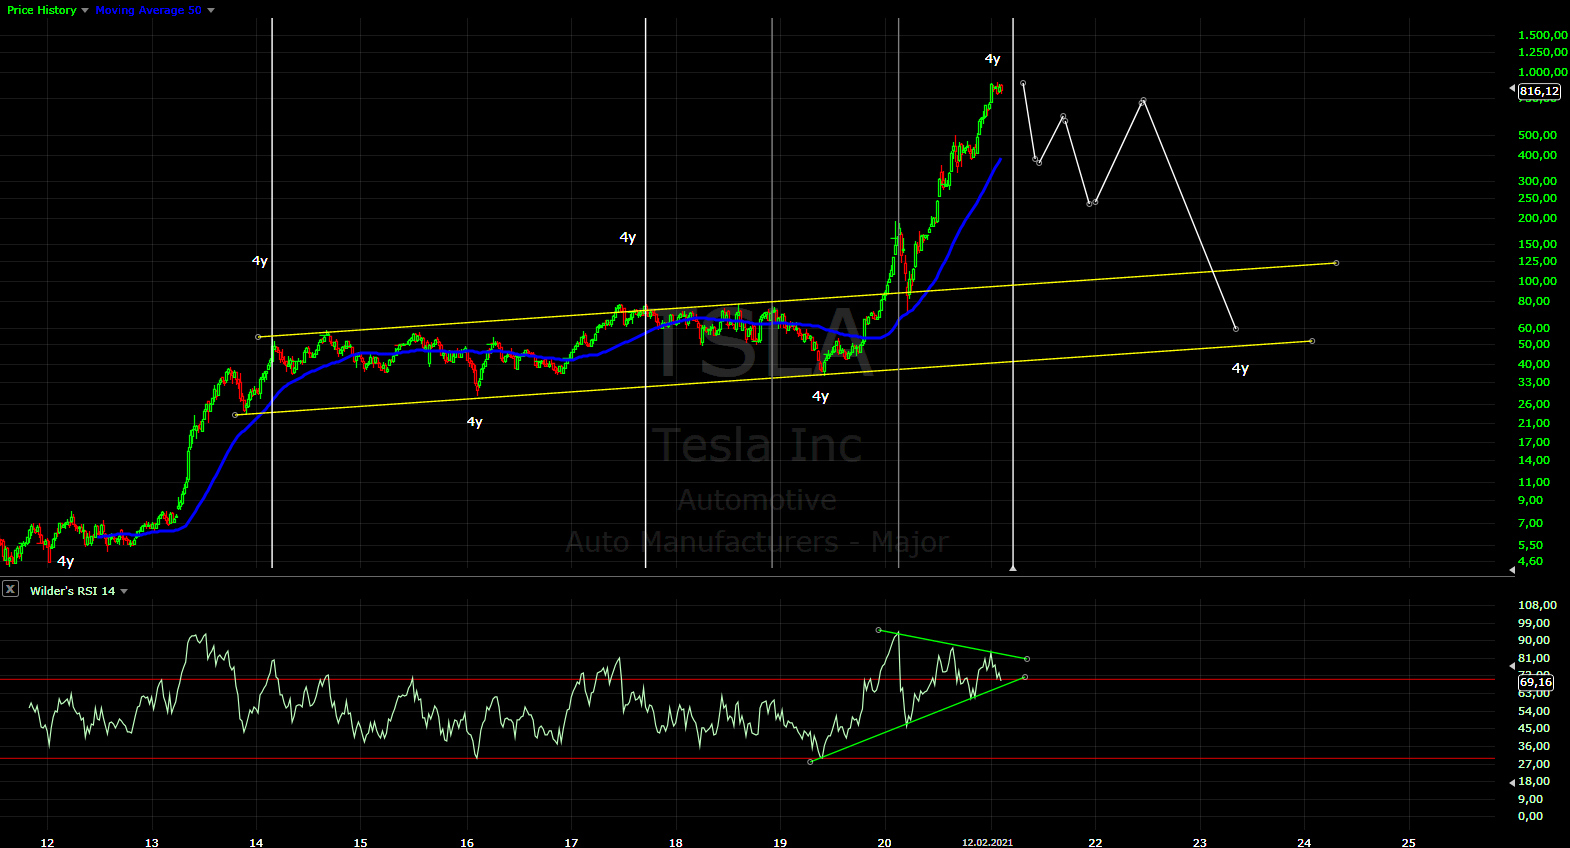The width and height of the screenshot is (1570, 848).
Task: Select the white vertical line just before 2019
Action: 772,293
